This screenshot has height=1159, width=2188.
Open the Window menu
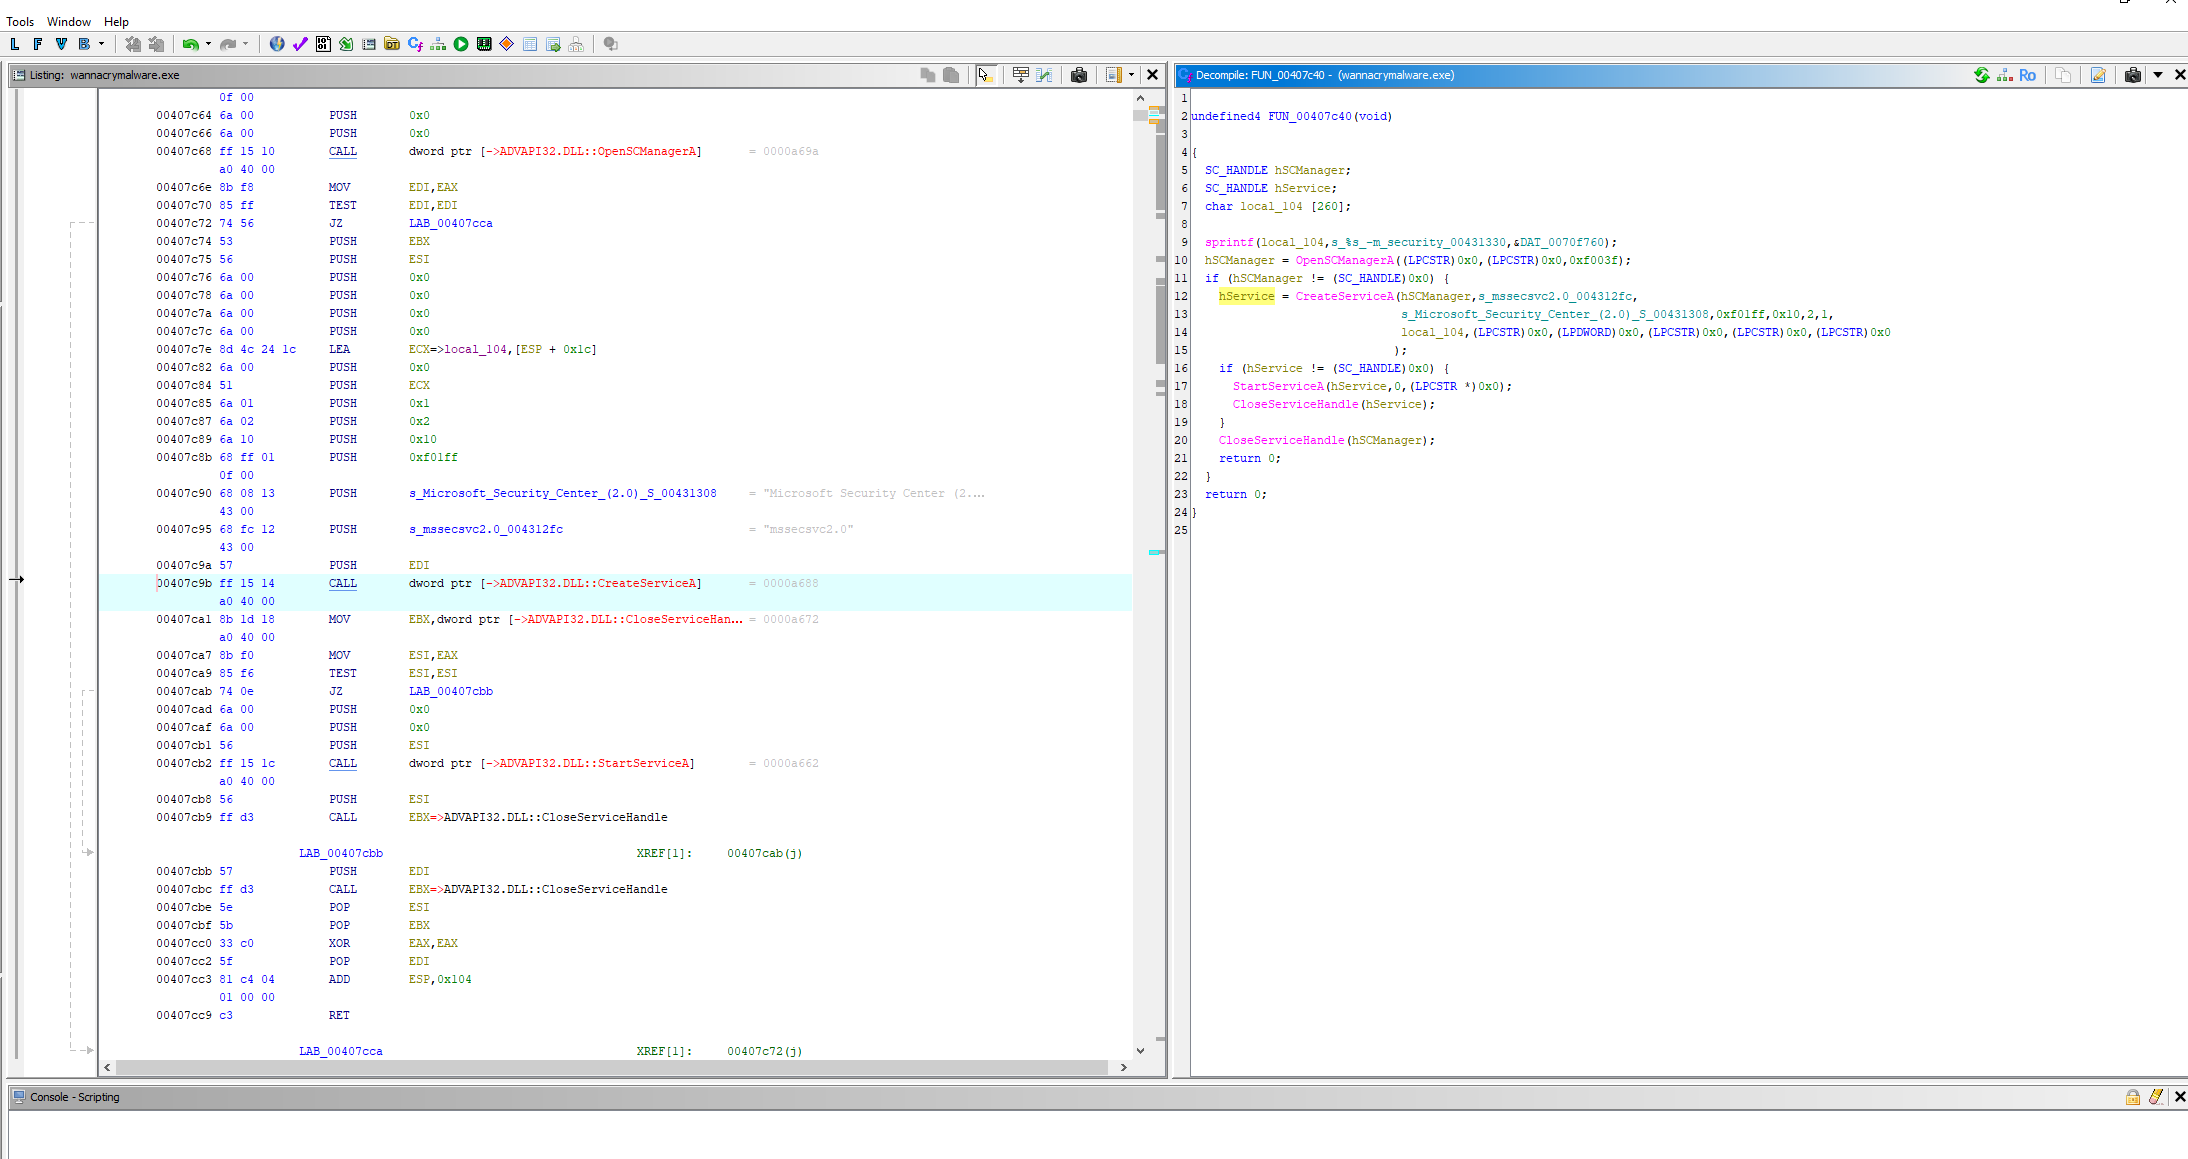pyautogui.click(x=69, y=21)
